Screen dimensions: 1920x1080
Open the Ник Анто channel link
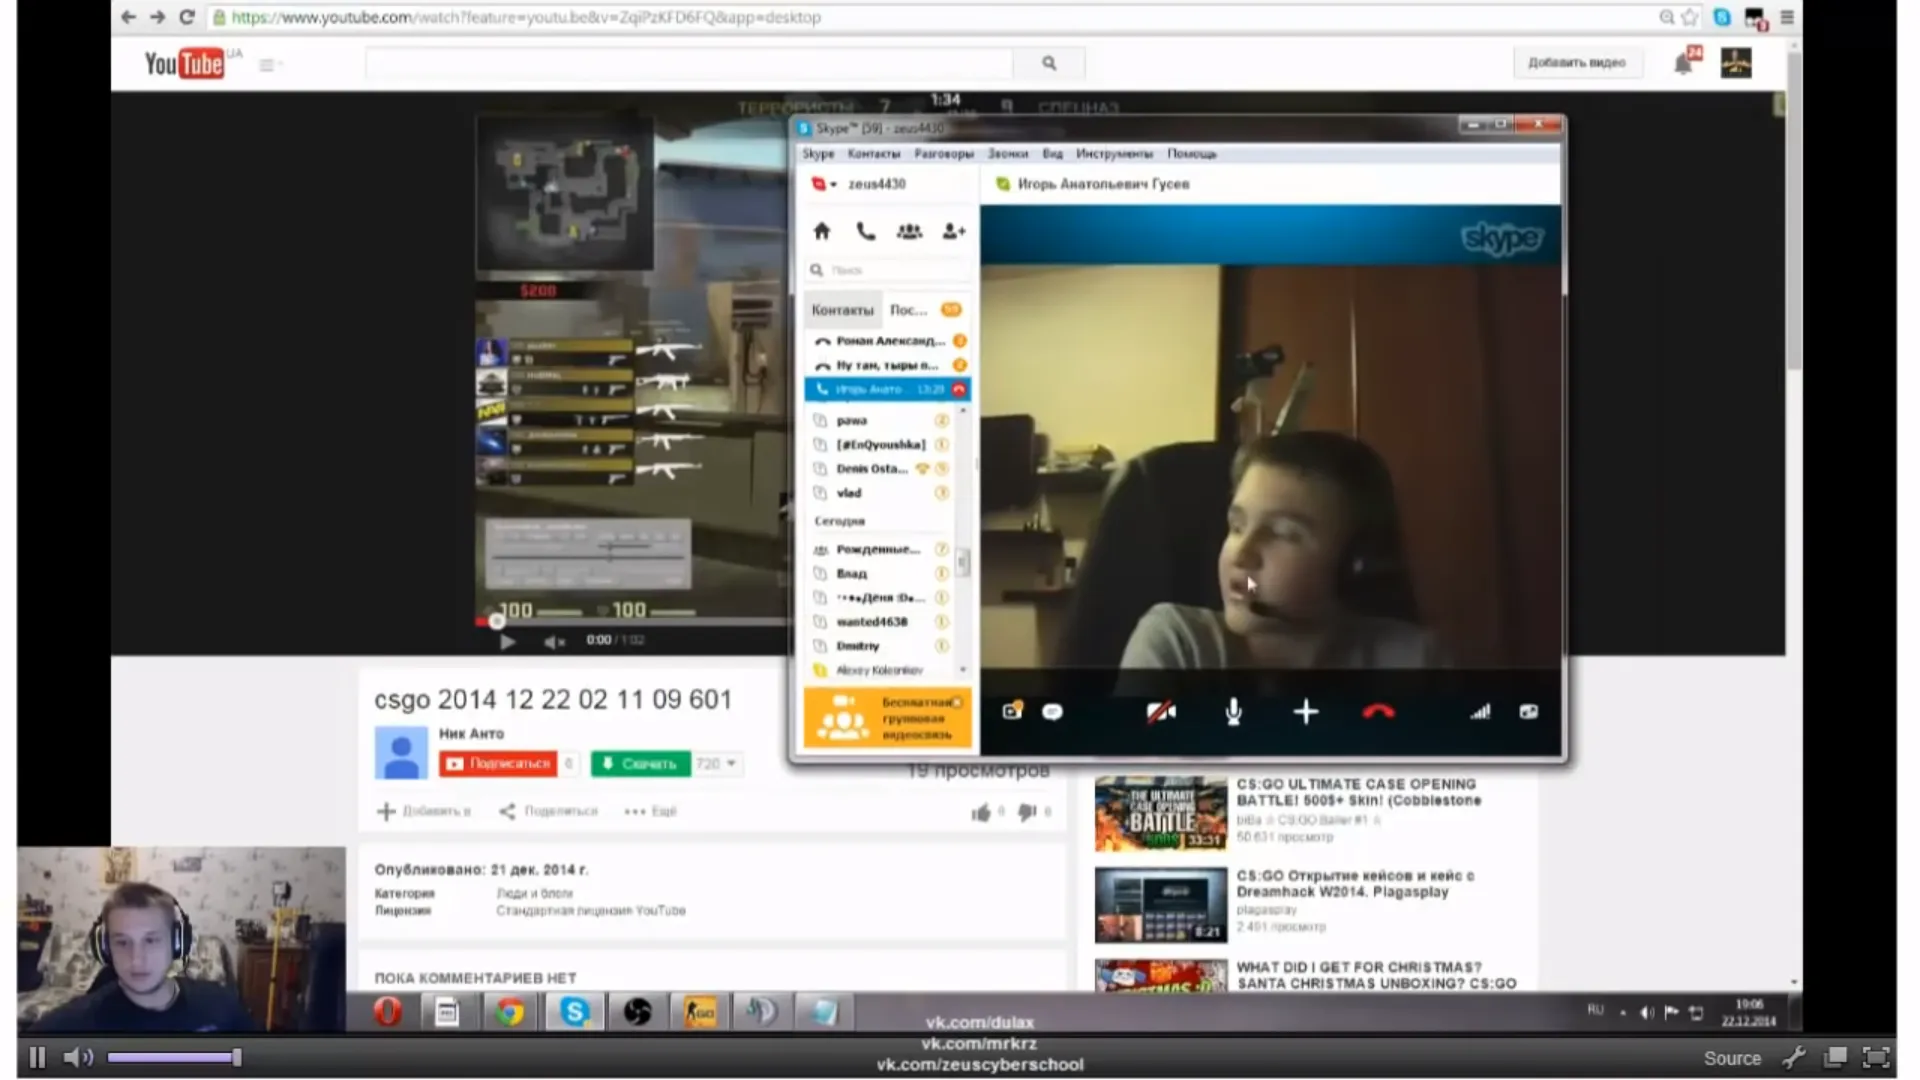click(x=471, y=734)
